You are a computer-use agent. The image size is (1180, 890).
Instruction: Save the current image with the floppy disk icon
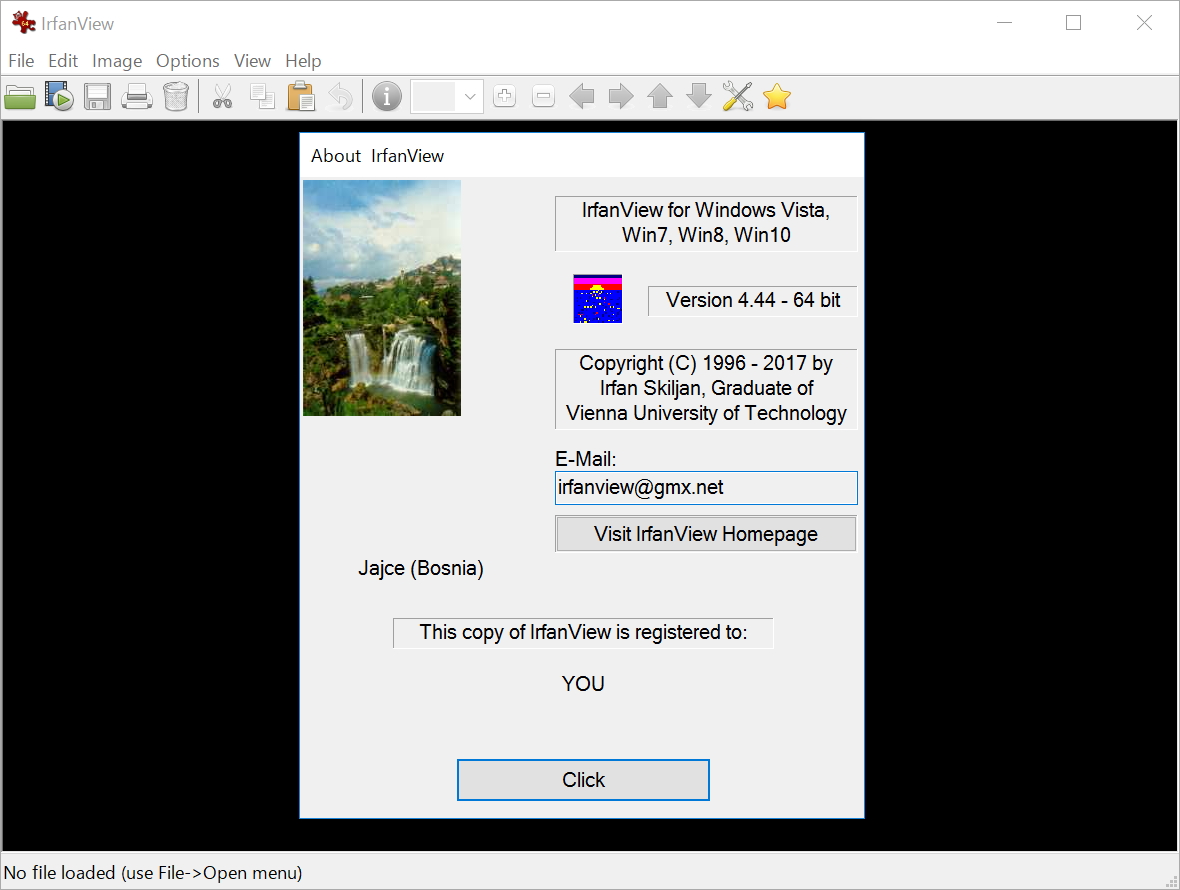[97, 96]
